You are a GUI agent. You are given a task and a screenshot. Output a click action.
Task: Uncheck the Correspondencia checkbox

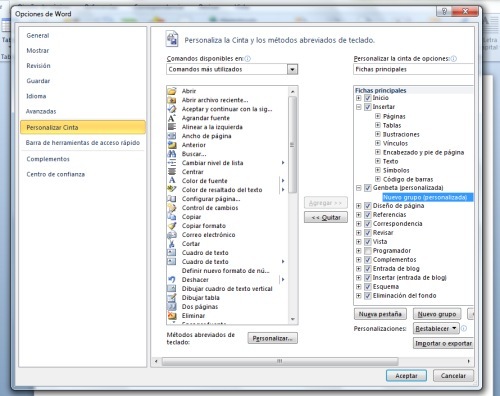(x=368, y=224)
